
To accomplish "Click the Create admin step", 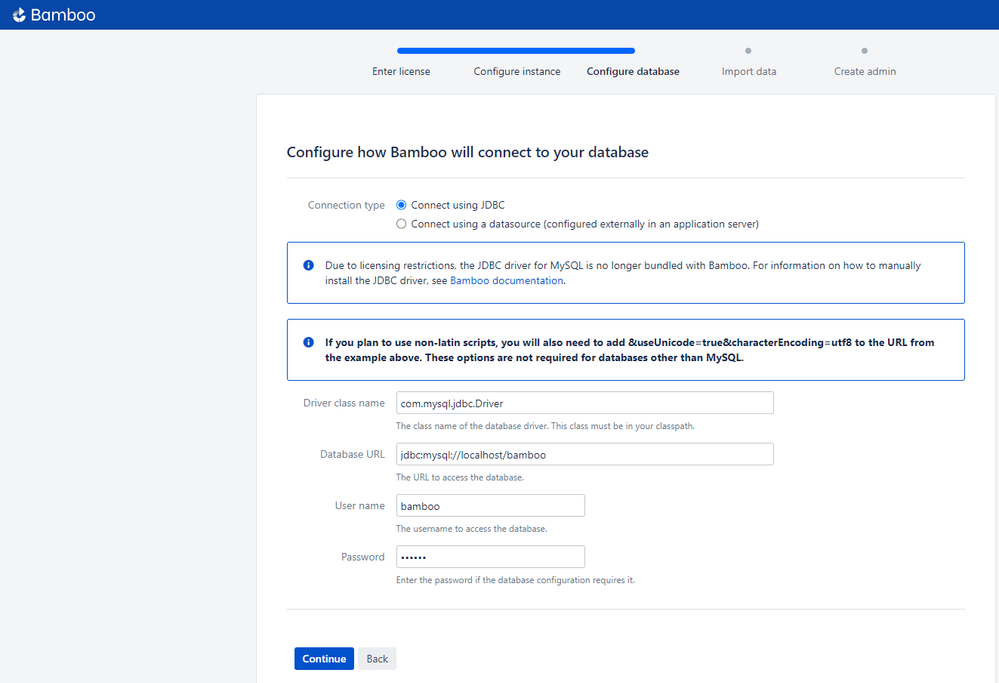I will coord(865,71).
